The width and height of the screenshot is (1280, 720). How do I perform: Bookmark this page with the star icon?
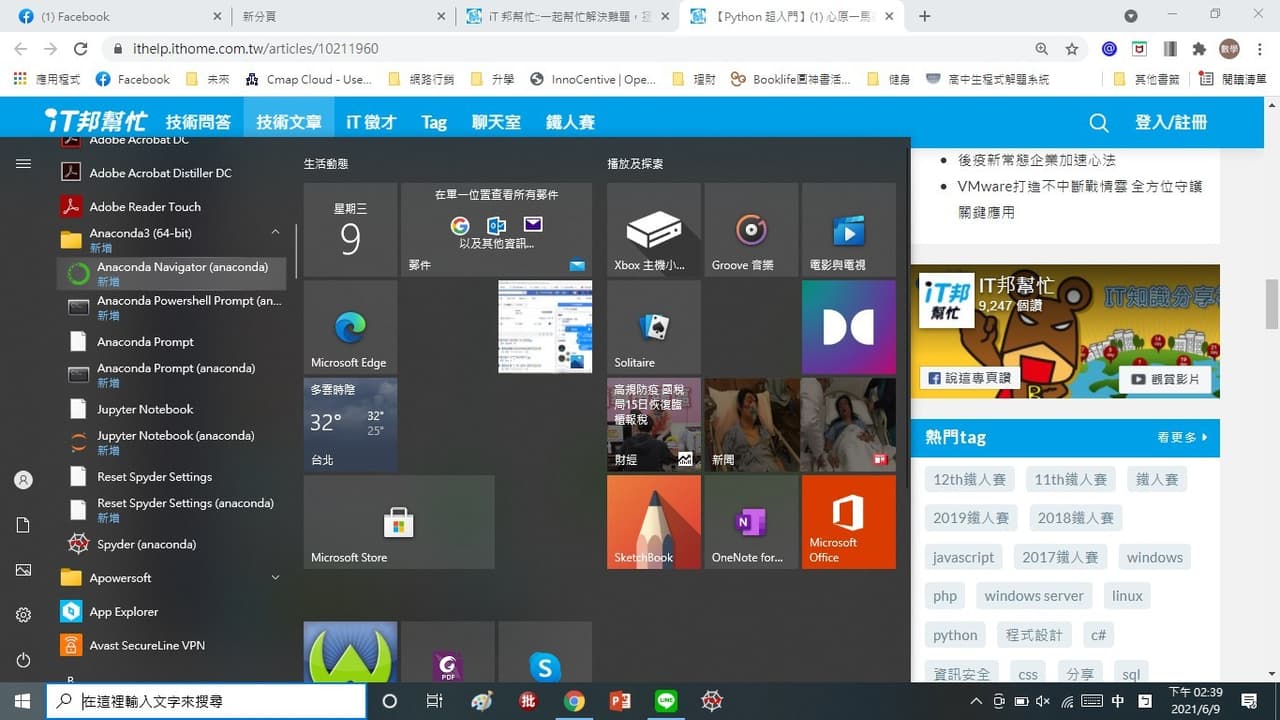[x=1072, y=49]
